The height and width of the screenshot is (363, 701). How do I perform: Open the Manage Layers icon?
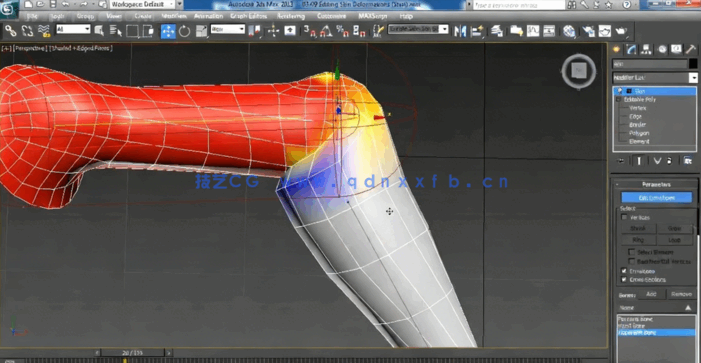coord(497,30)
